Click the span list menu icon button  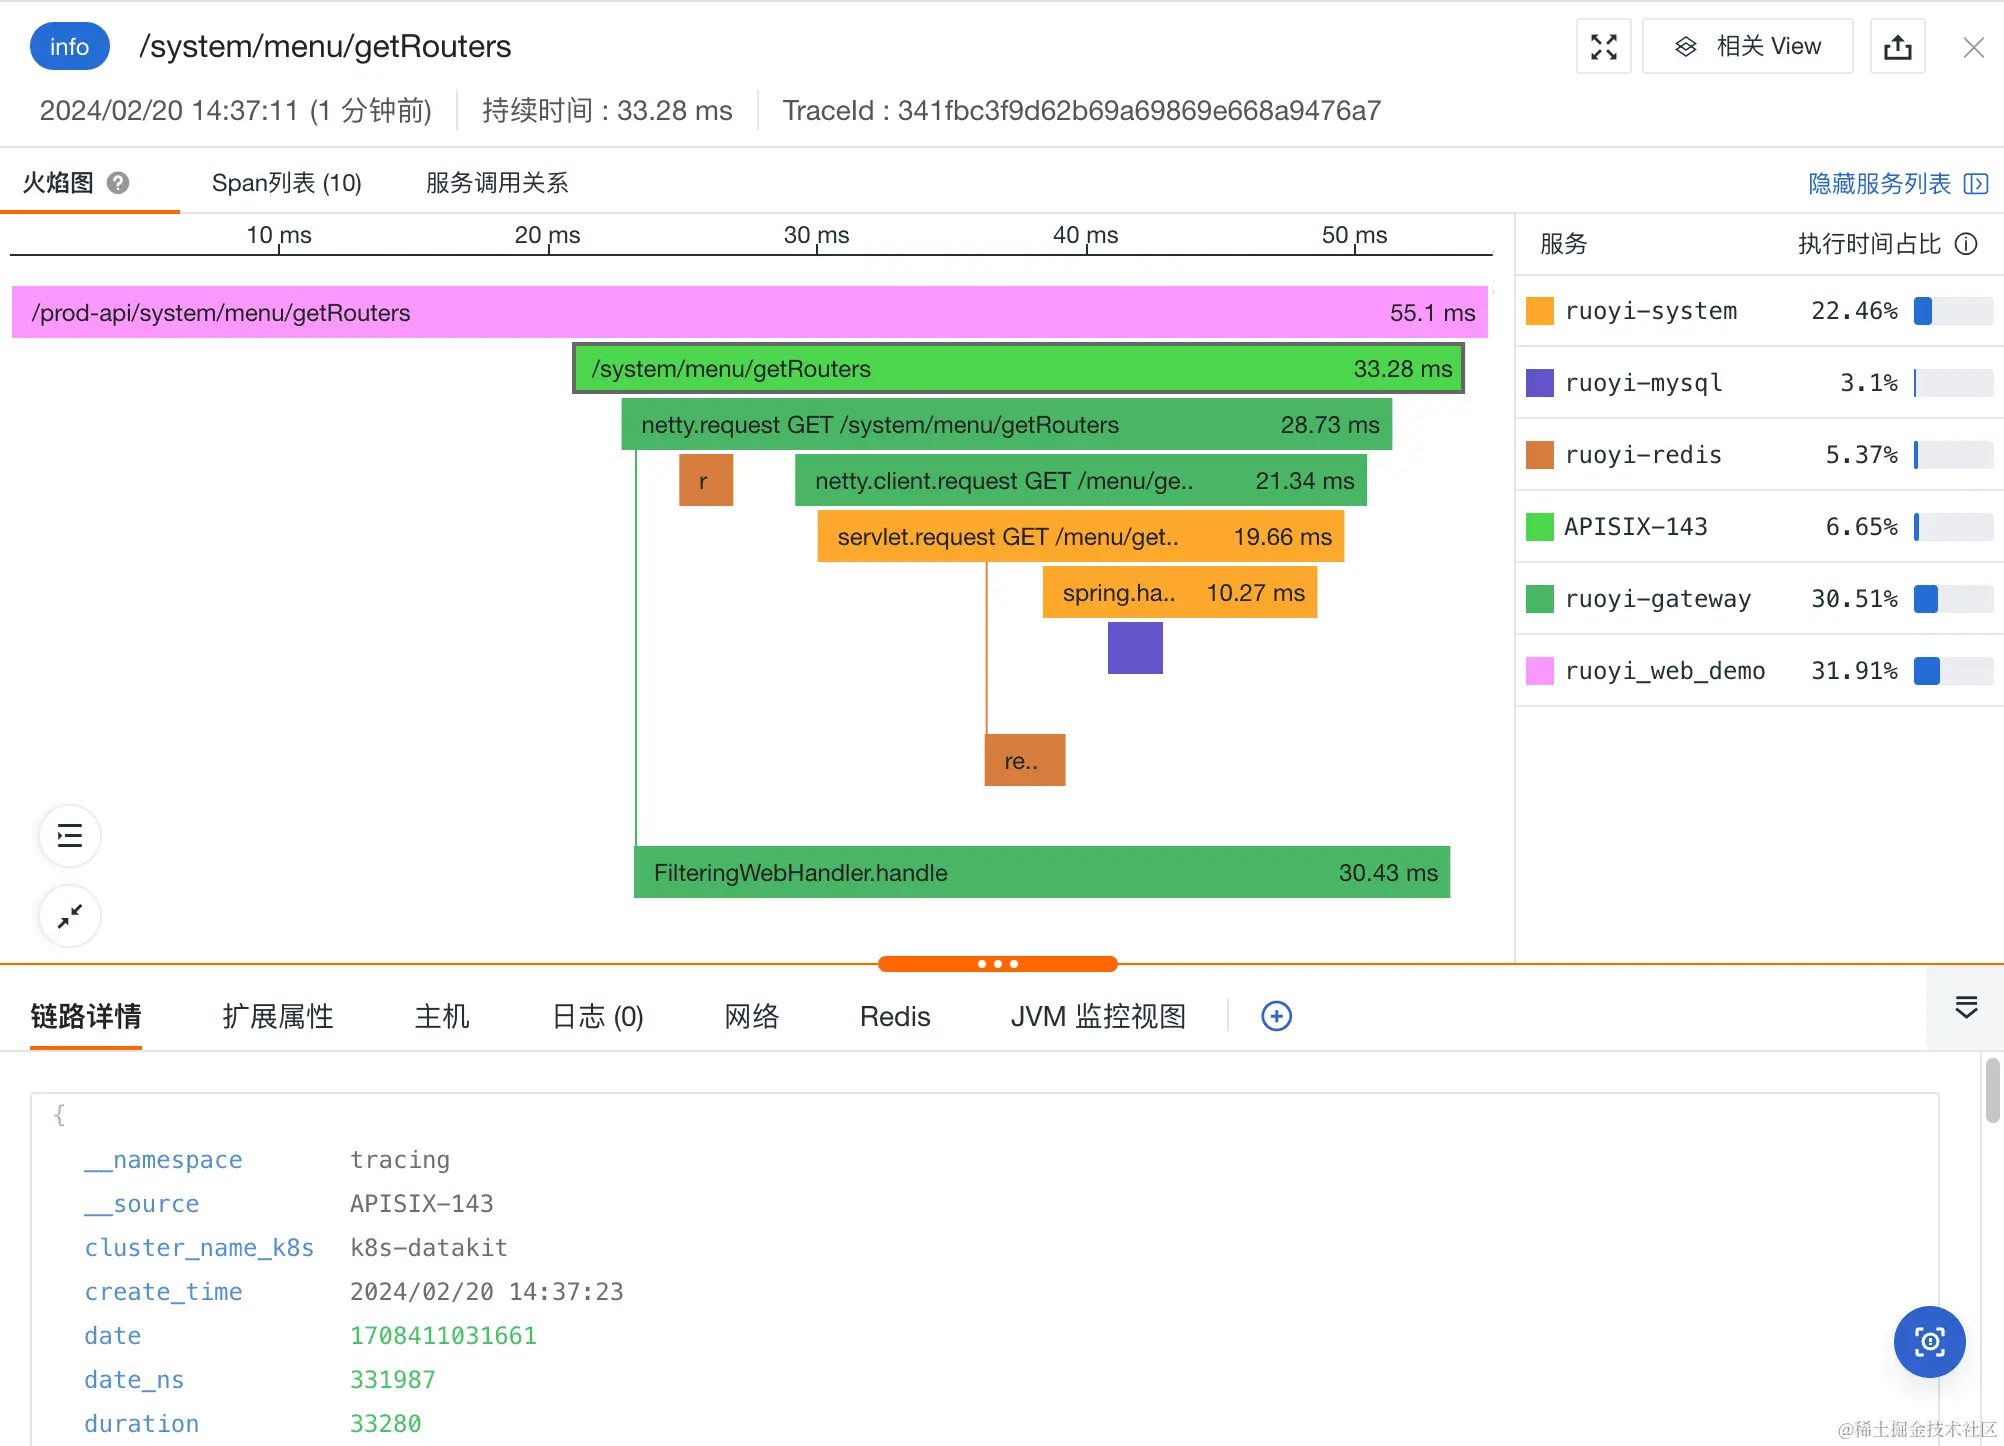pos(70,835)
